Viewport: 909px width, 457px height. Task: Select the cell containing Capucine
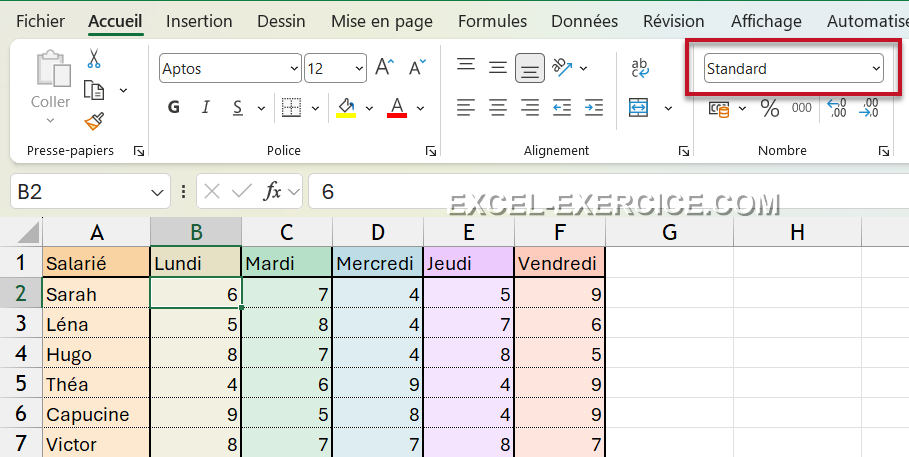(96, 414)
